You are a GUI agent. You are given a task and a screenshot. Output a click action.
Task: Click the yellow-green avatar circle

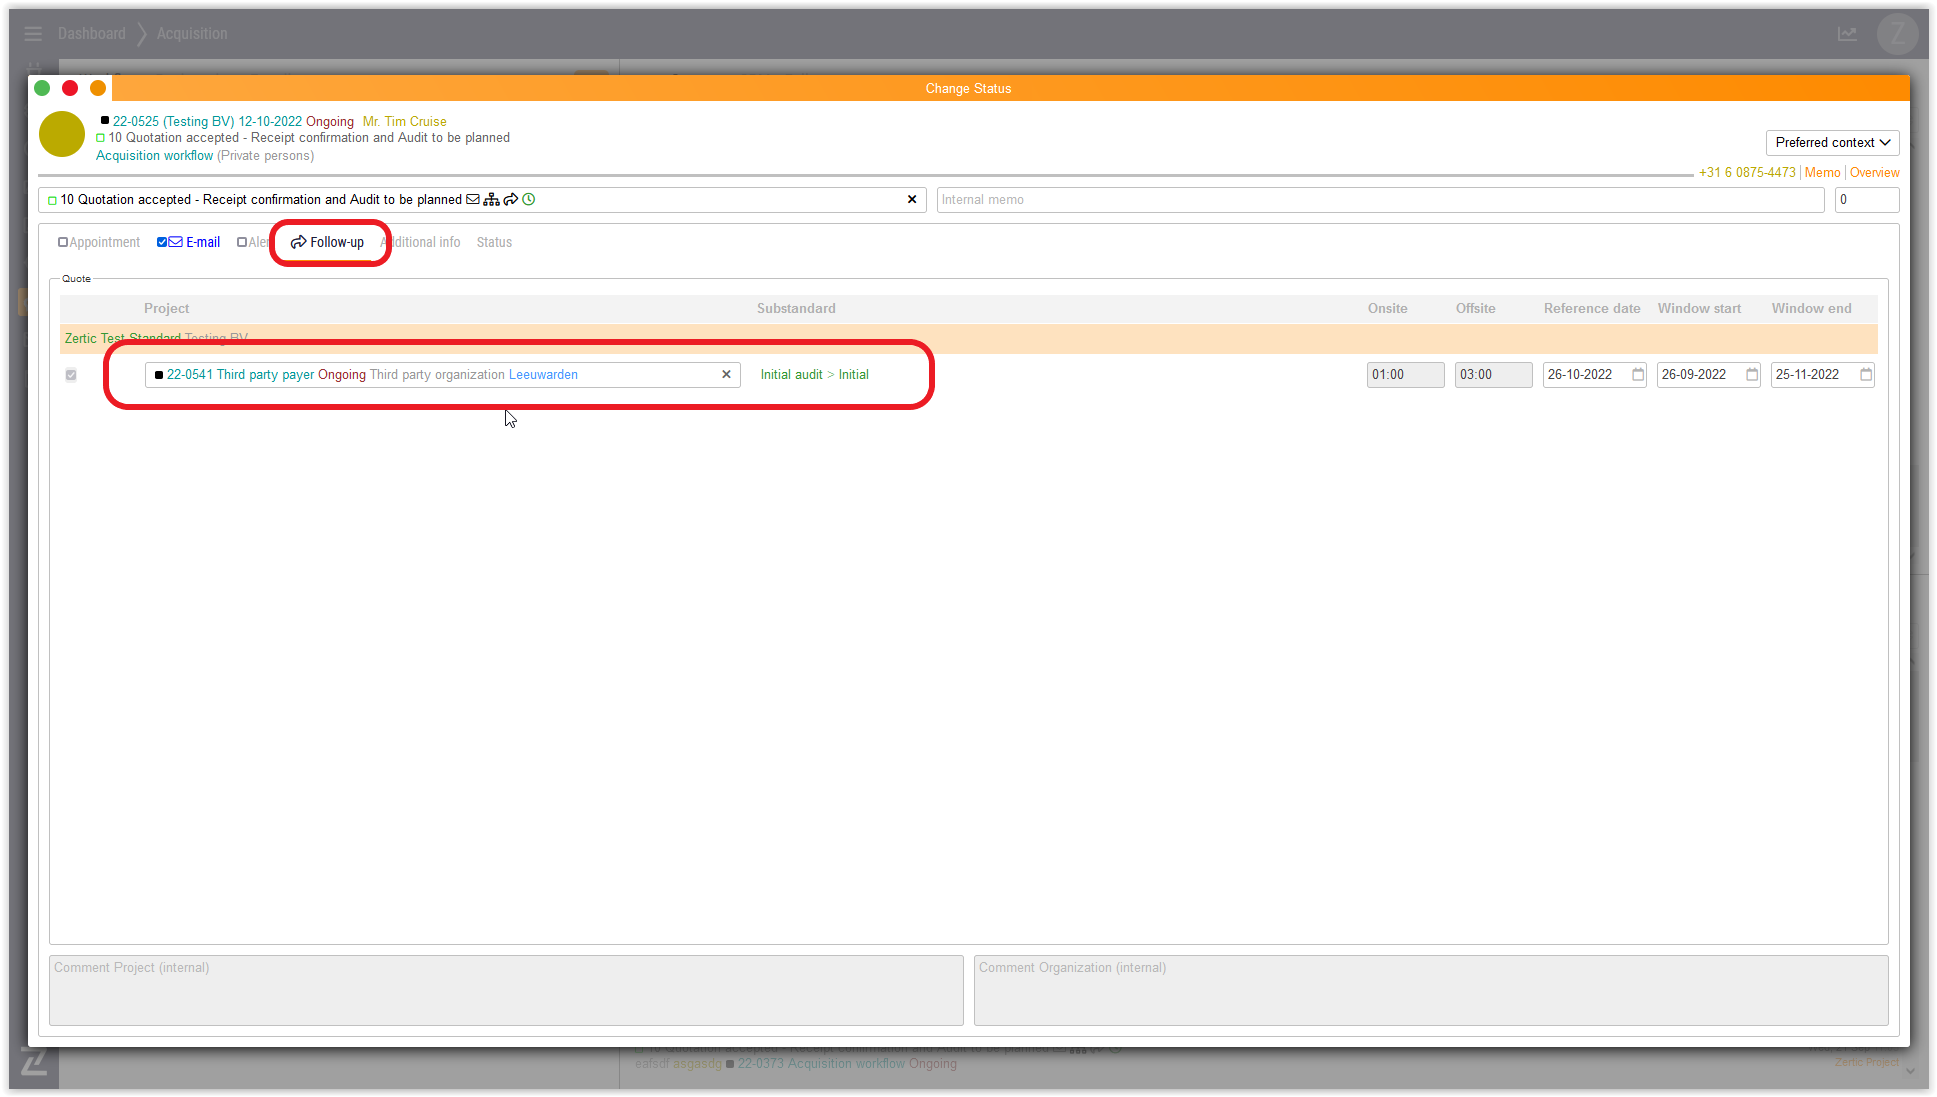click(x=62, y=134)
